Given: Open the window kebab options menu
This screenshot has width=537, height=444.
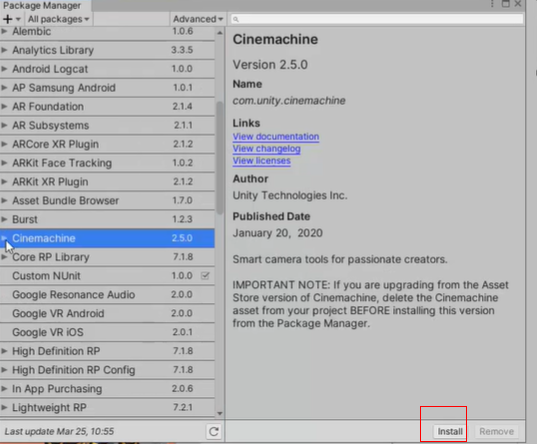Looking at the screenshot, I should click(x=492, y=4).
